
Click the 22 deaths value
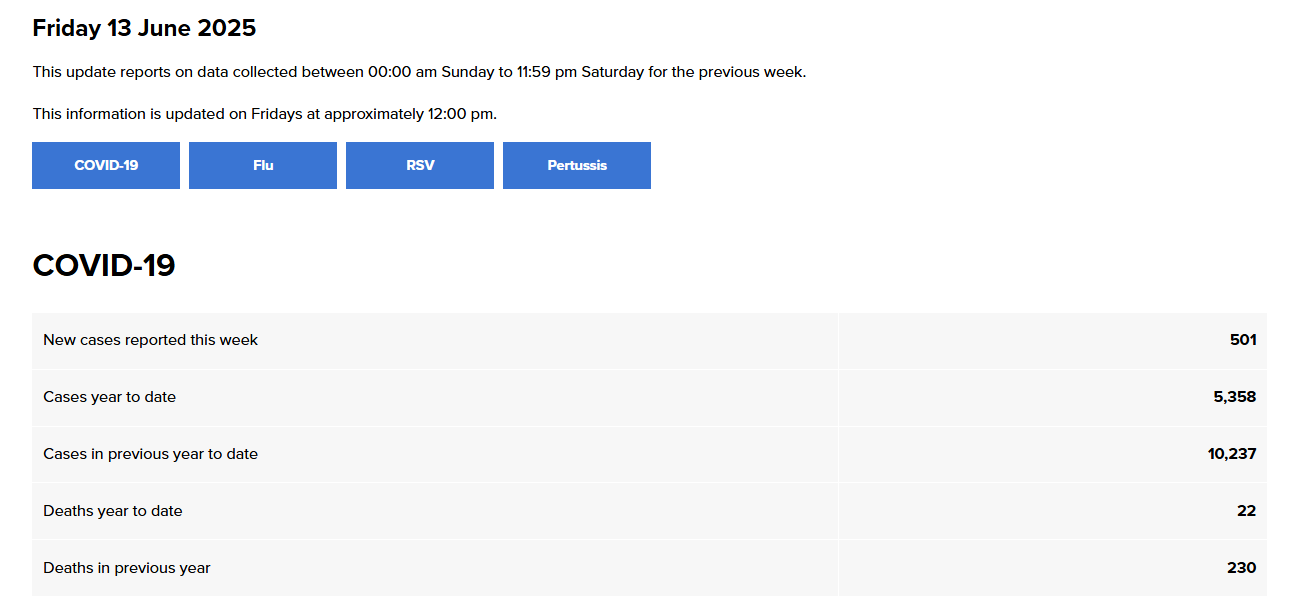1246,511
